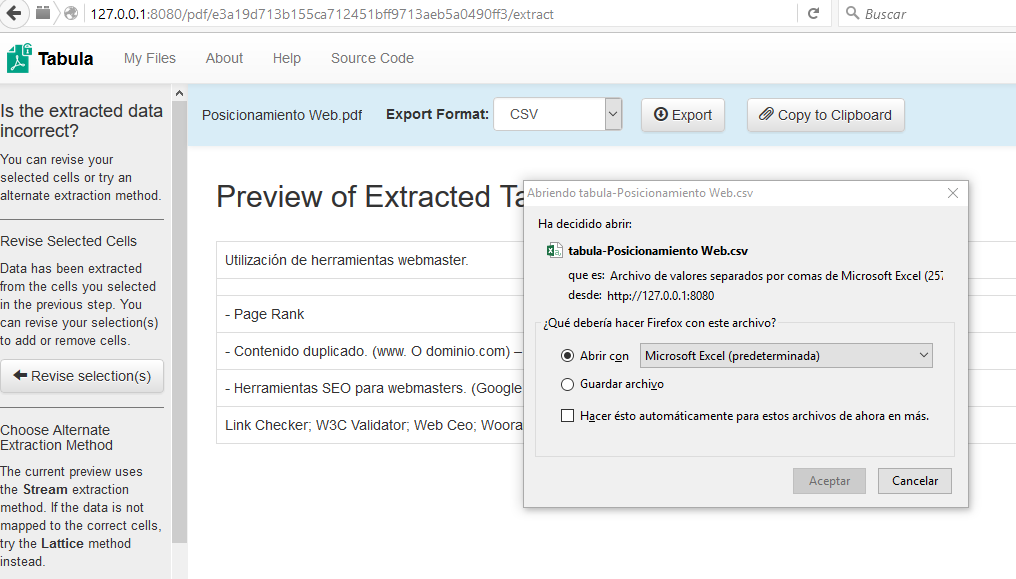Screen dimensions: 1016x579
Task: Click the Cancelar button
Action: pyautogui.click(x=915, y=481)
